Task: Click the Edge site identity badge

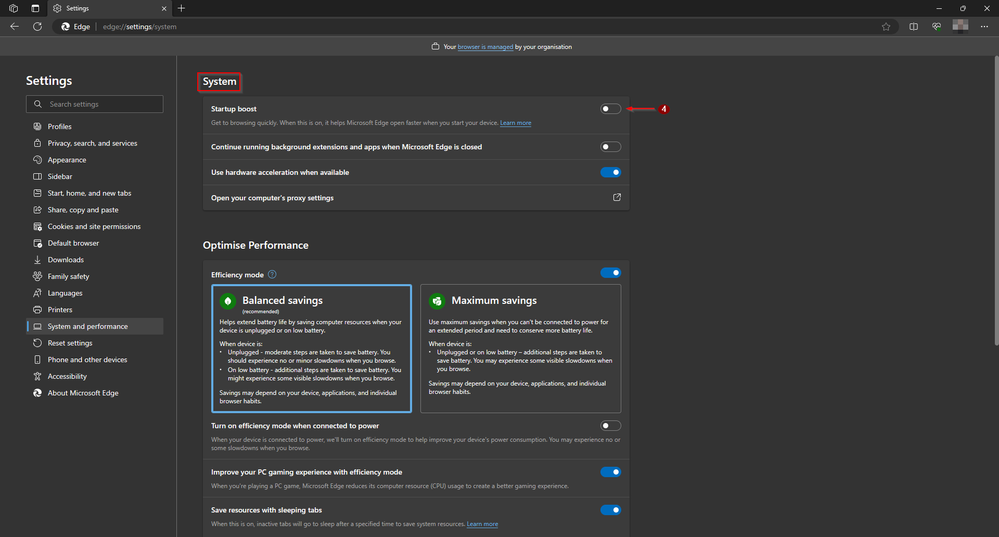Action: tap(76, 27)
